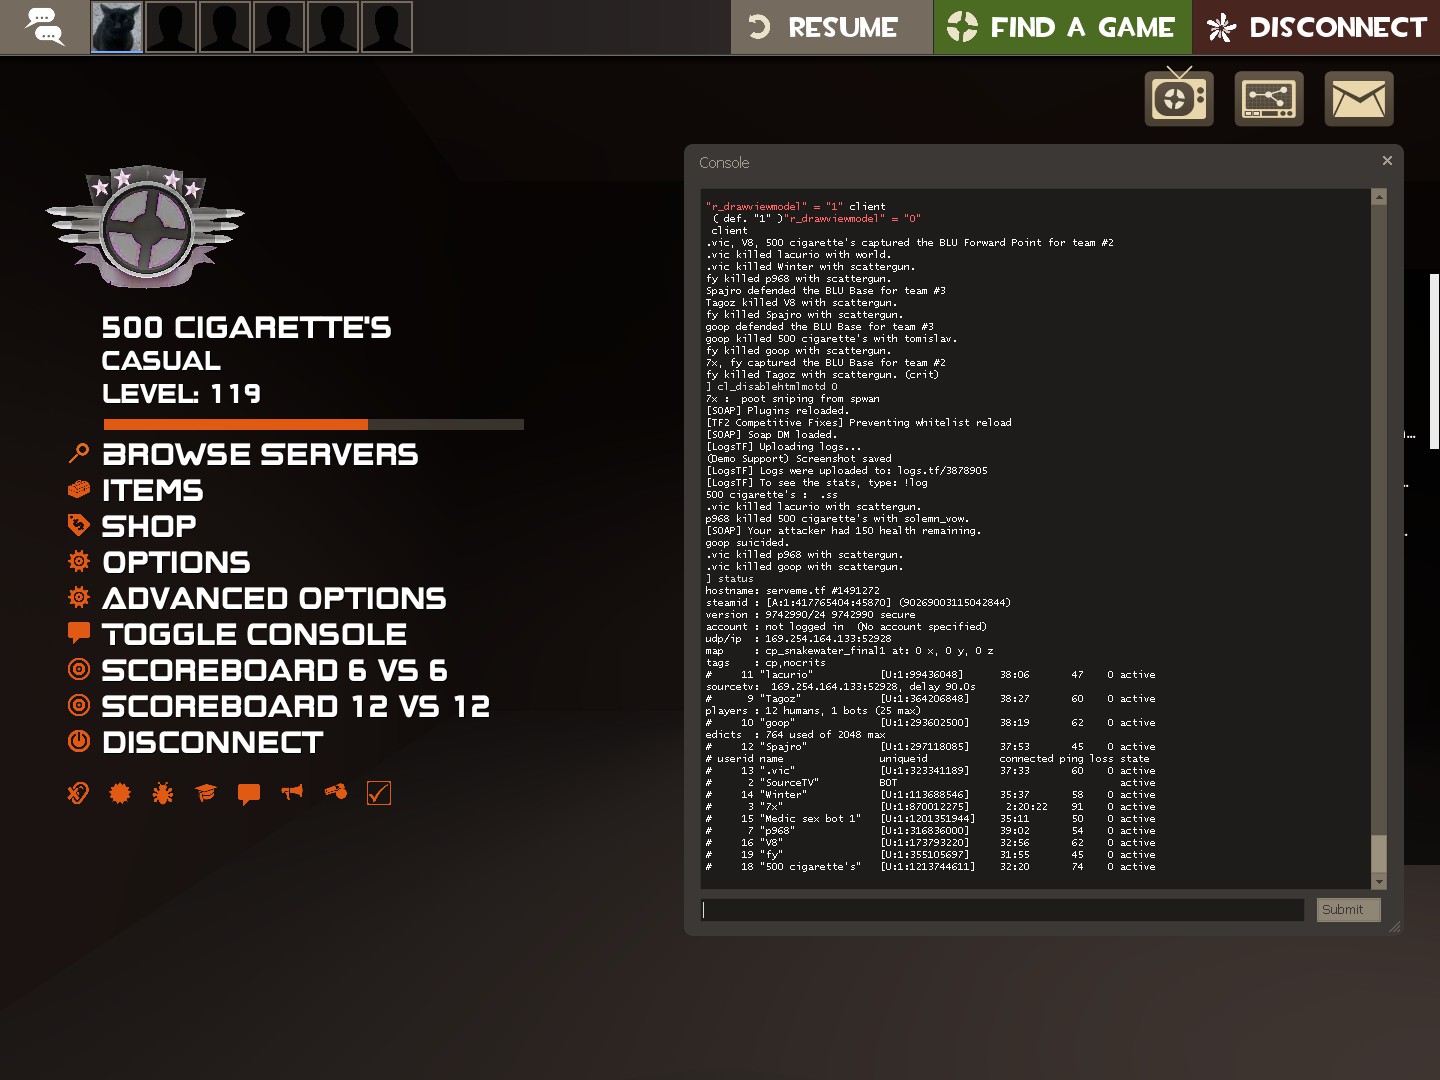Click the orange speech bubble commentary icon
Viewport: 1440px width, 1080px height.
coord(249,794)
